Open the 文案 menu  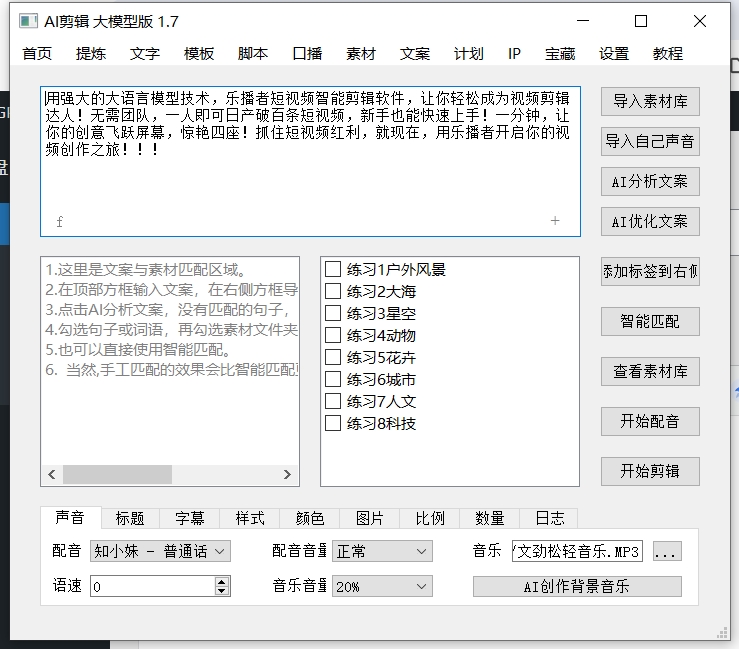coord(415,54)
